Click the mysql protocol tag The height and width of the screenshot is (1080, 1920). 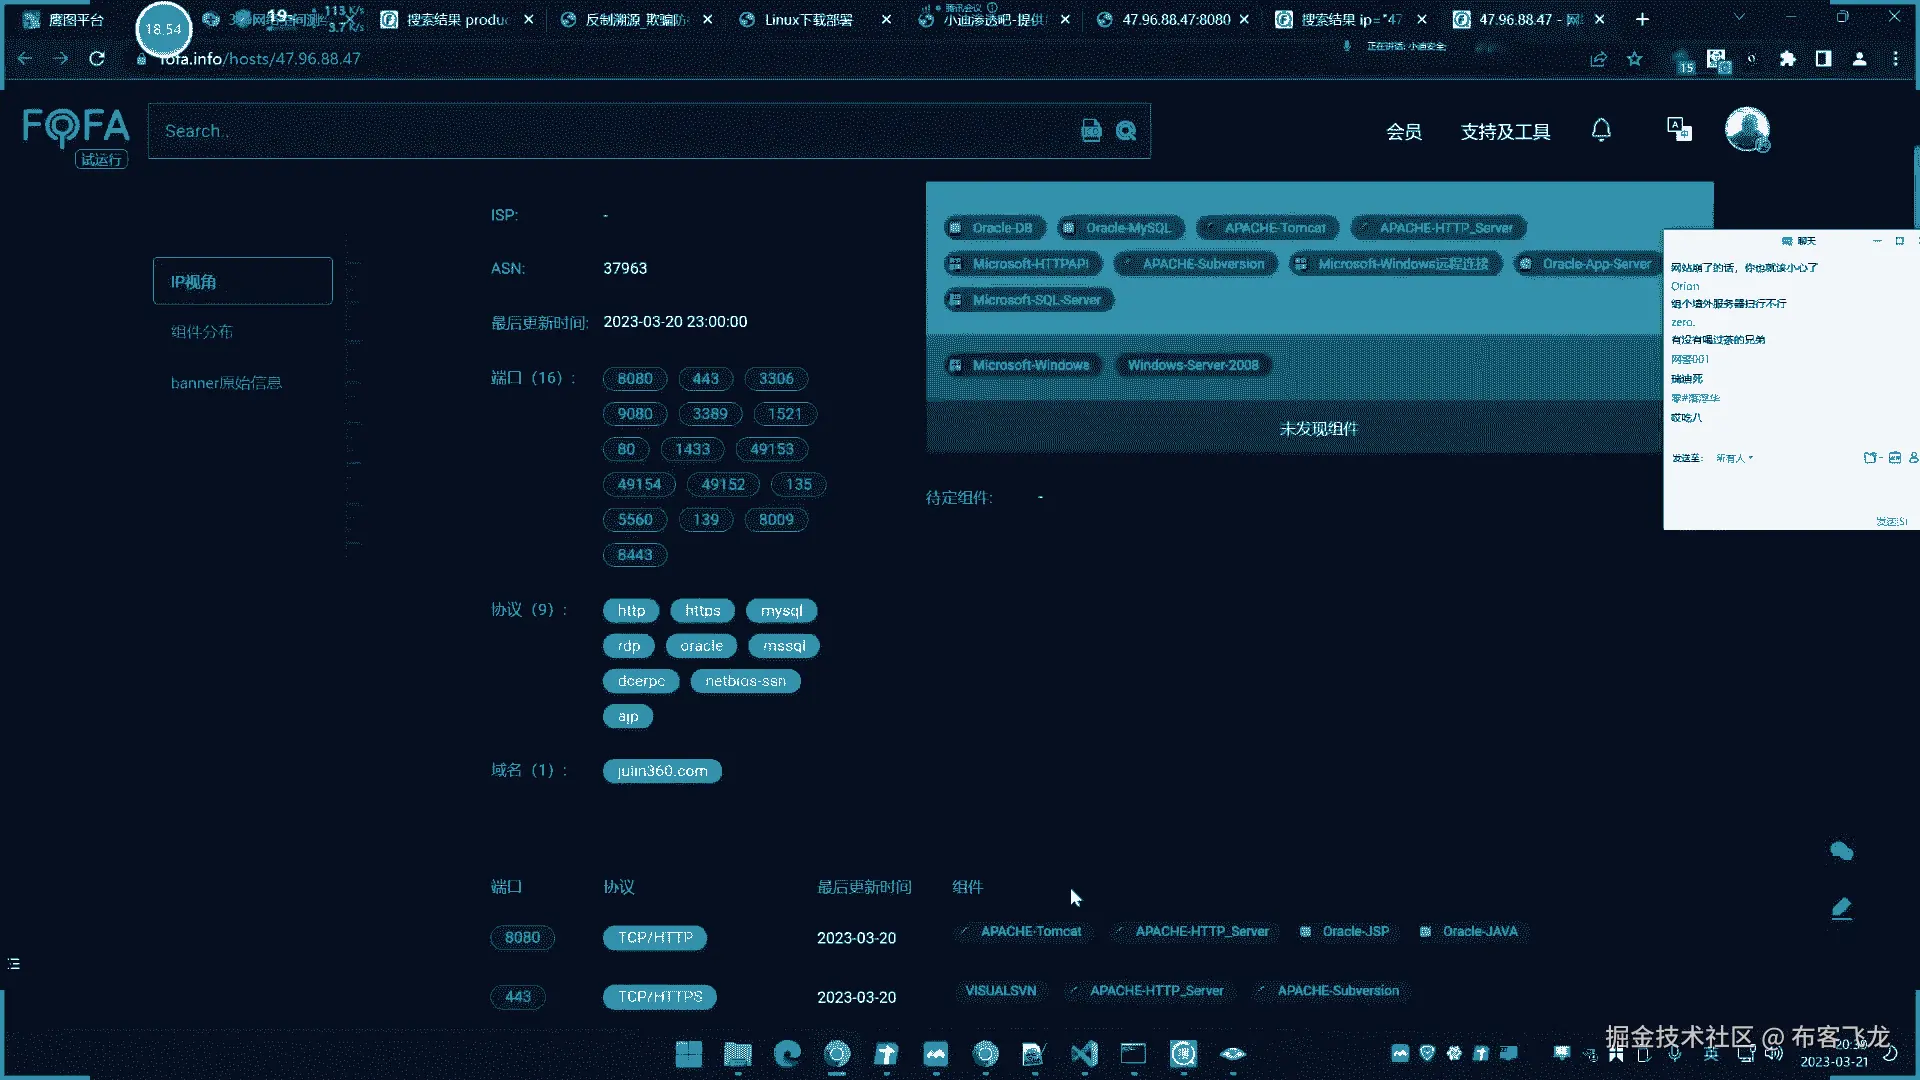781,611
